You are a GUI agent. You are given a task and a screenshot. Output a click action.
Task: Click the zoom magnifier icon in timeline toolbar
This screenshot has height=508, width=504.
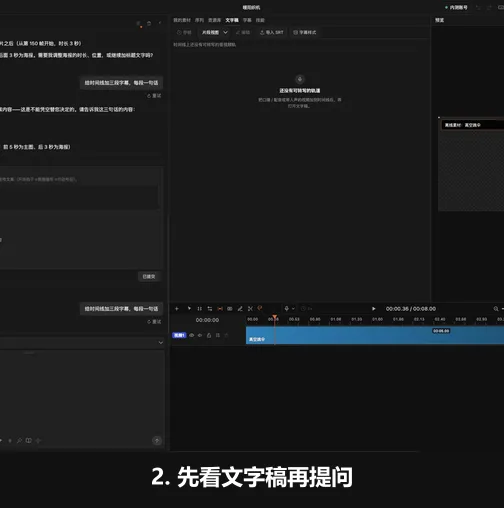[496, 309]
